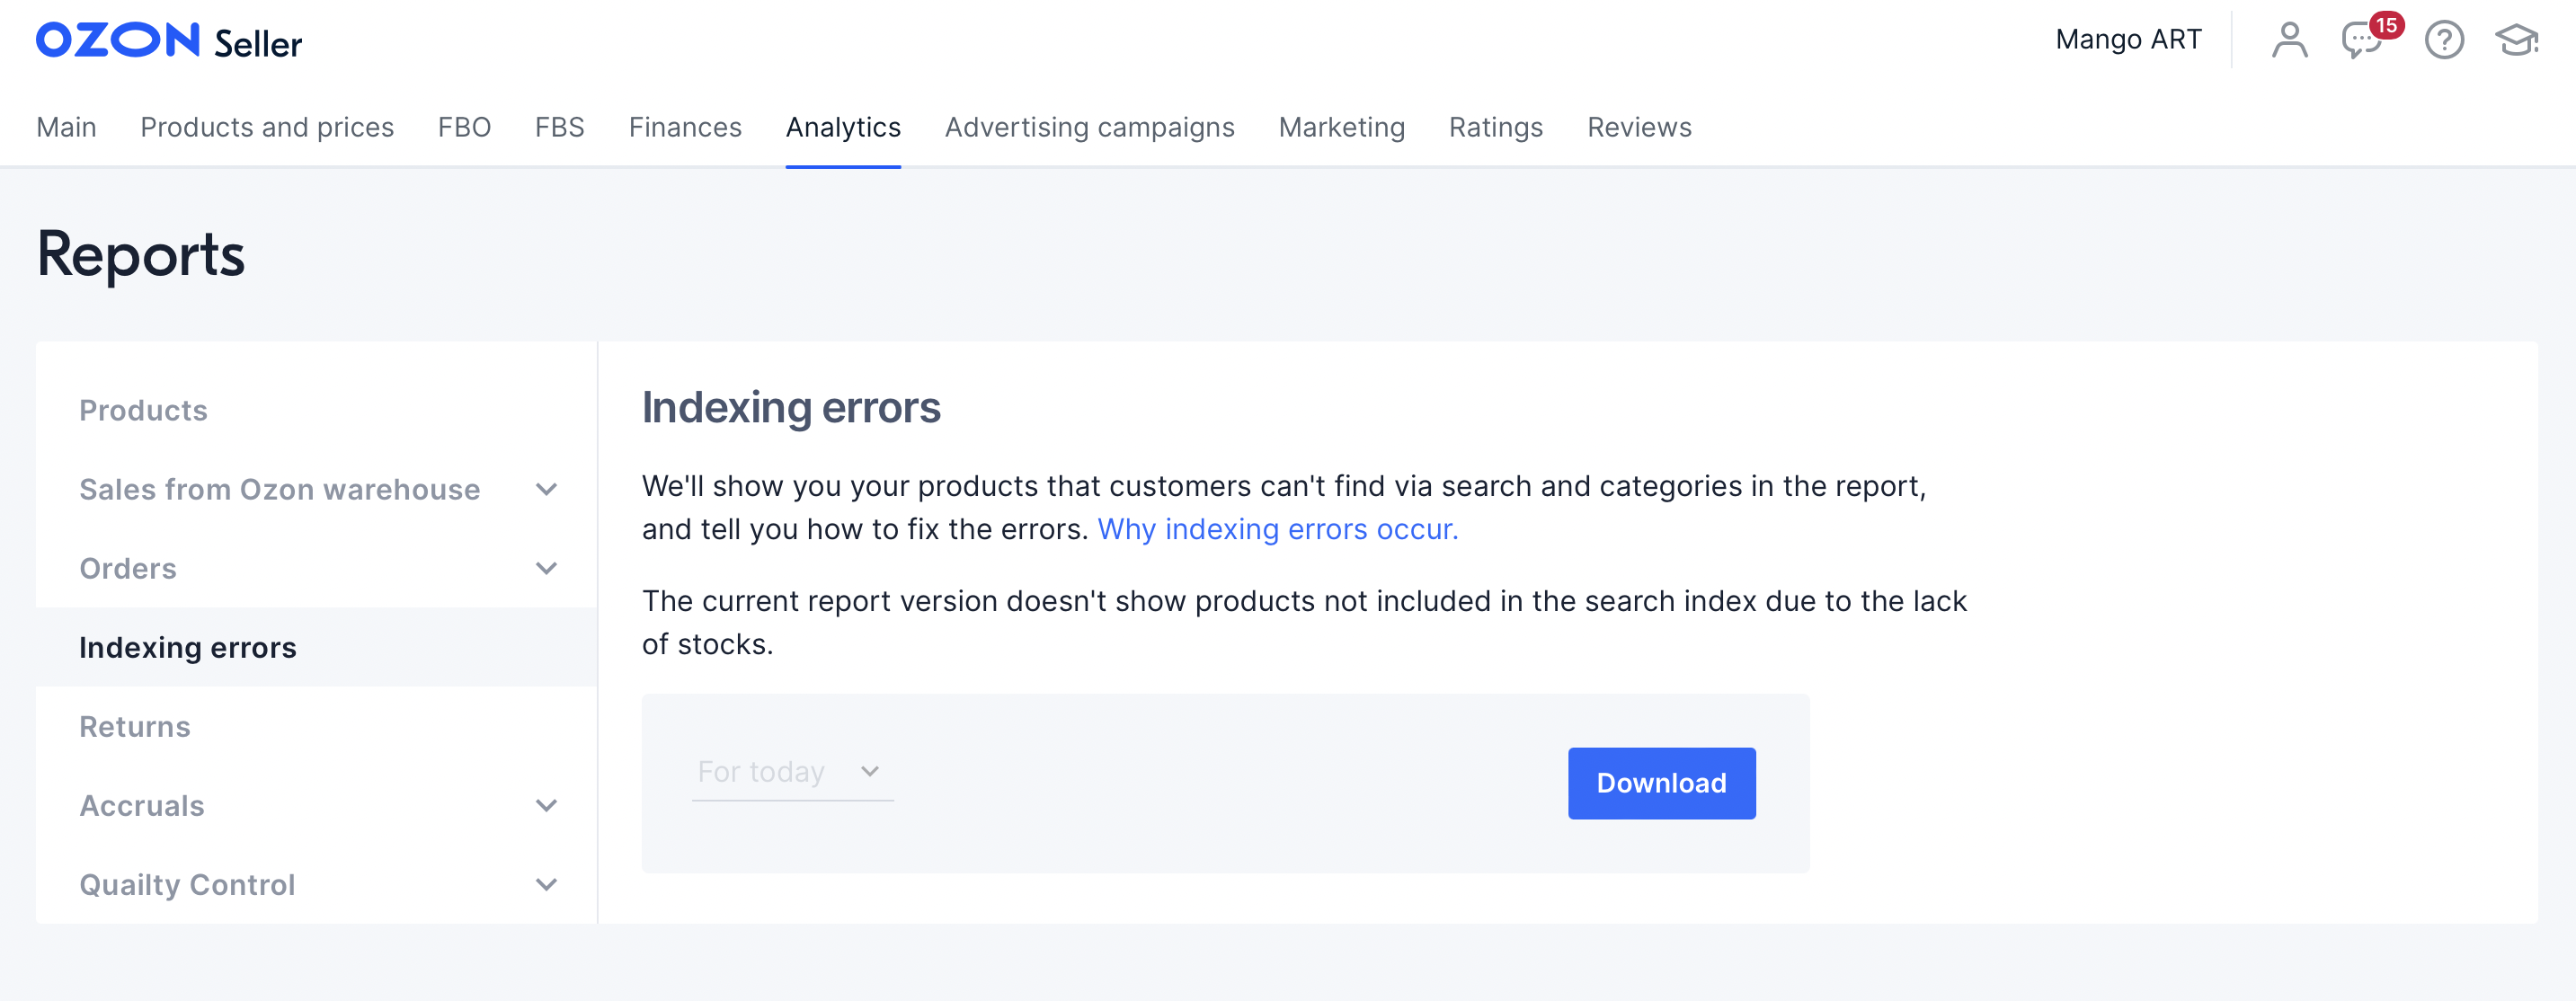2576x1001 pixels.
Task: Expand Sales from Ozon warehouse chevron
Action: point(546,489)
